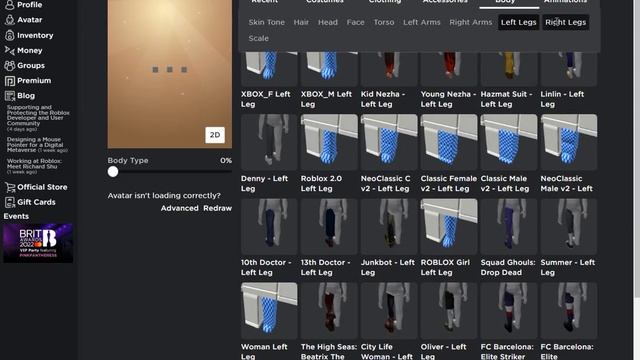Equip the NeoClassic Male v2 Left Leg
The width and height of the screenshot is (640, 360).
569,142
